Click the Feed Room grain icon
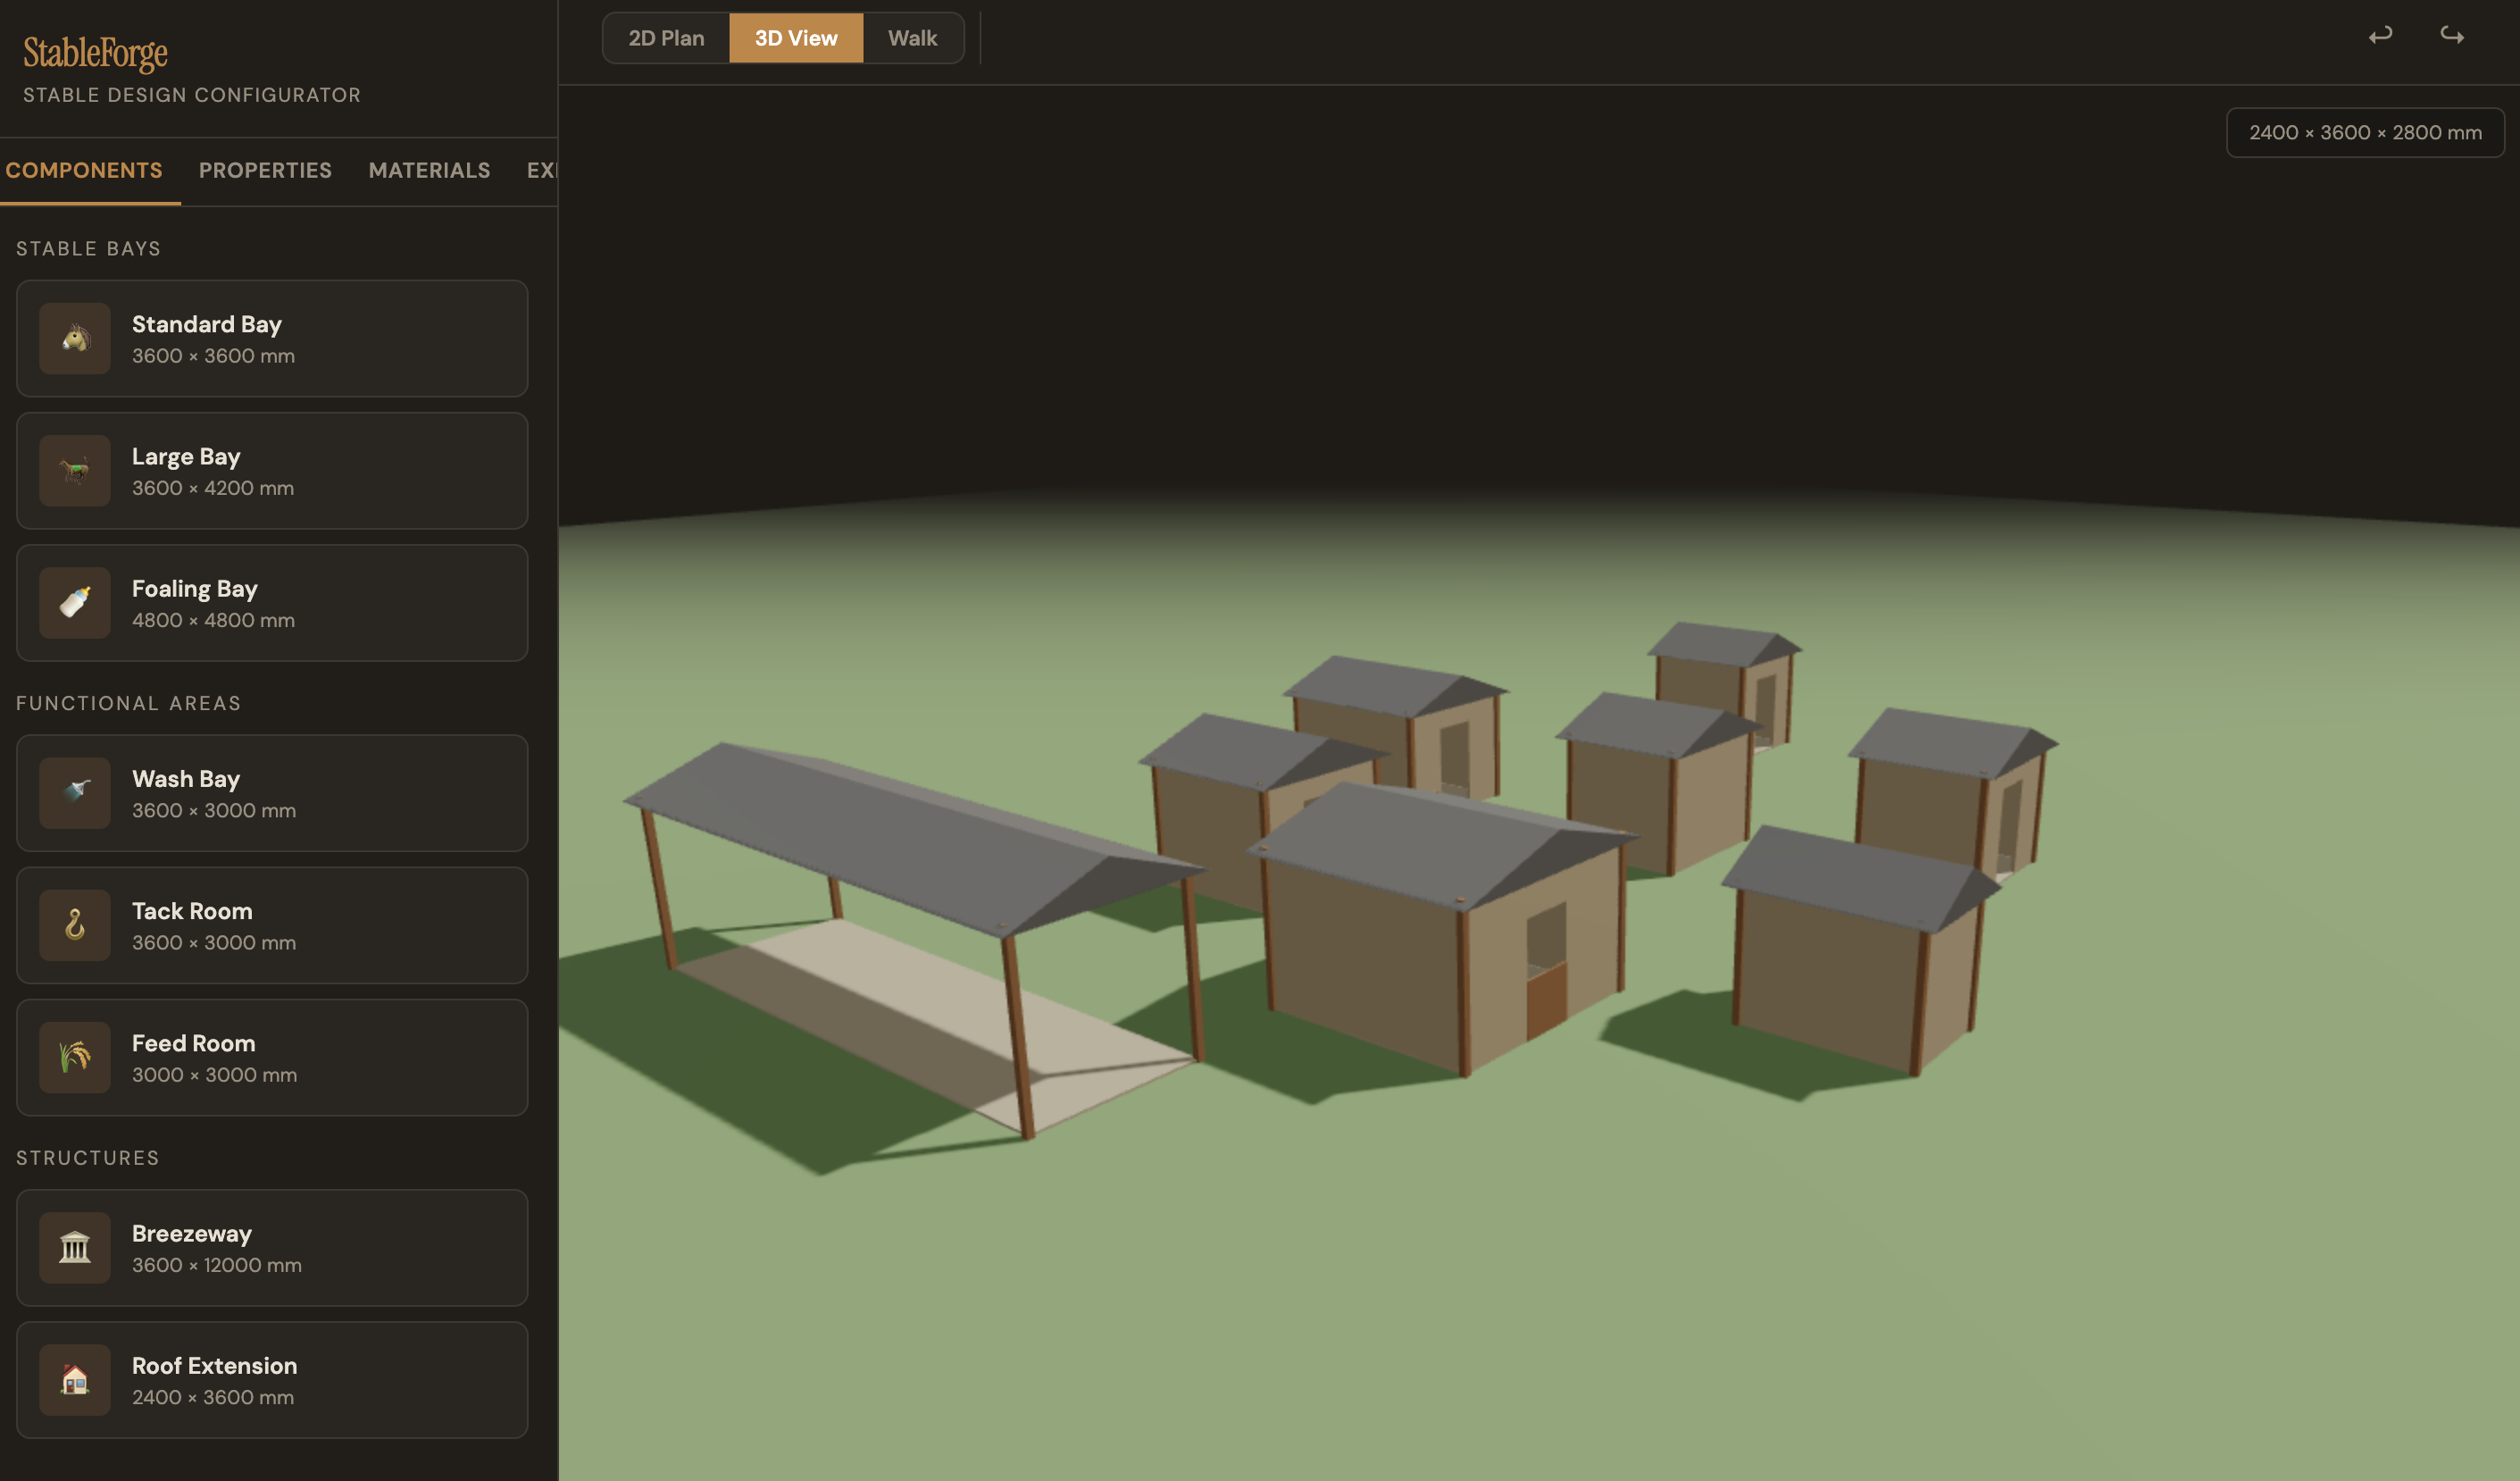Screen dimensions: 2520x1481 click(75, 1057)
